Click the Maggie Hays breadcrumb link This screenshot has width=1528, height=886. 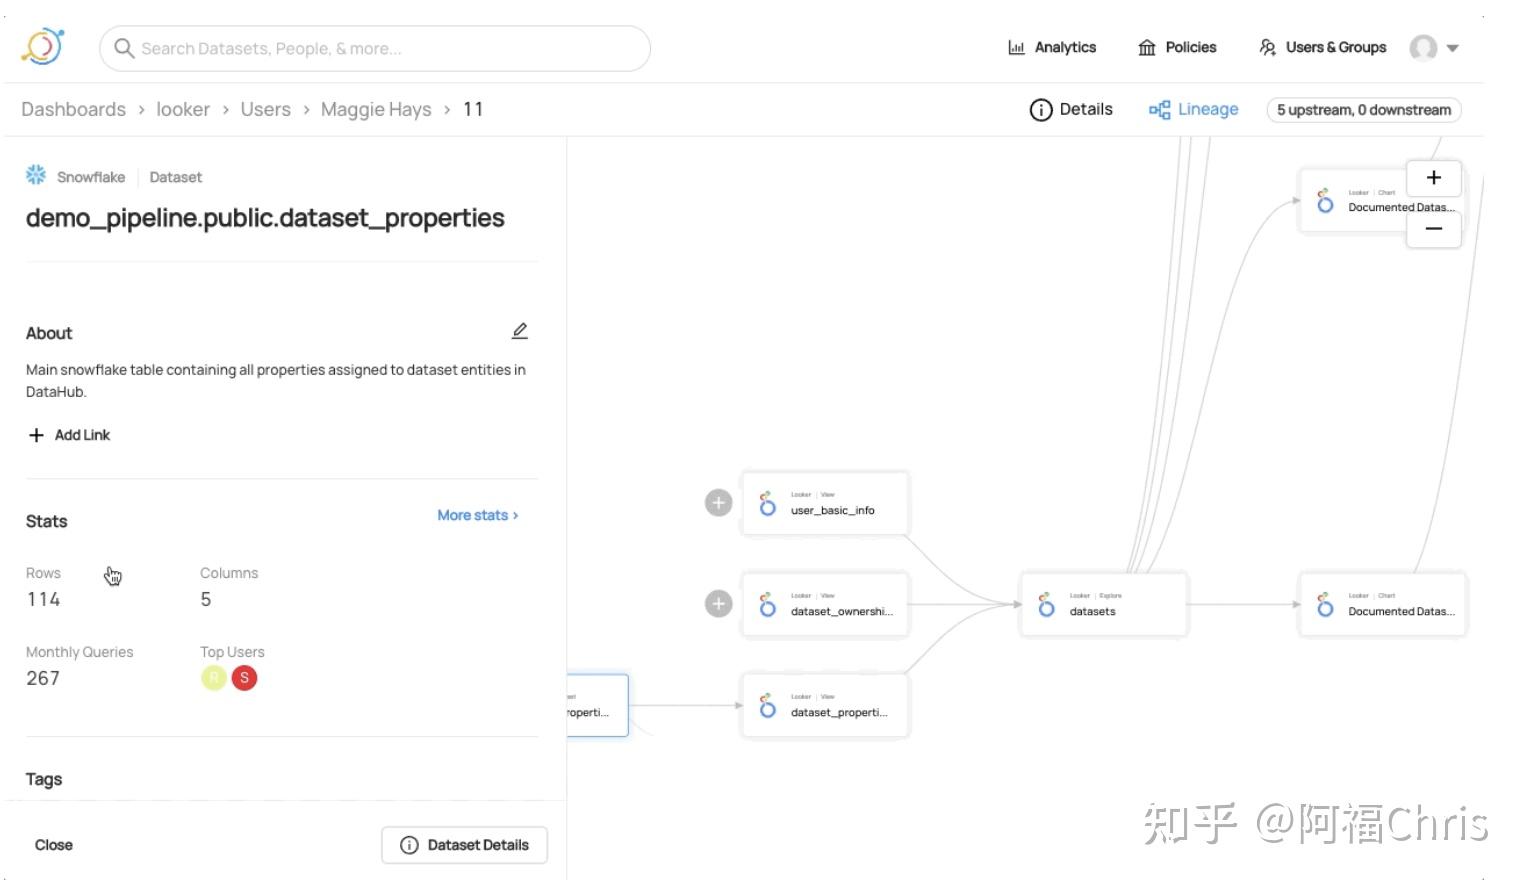(375, 109)
